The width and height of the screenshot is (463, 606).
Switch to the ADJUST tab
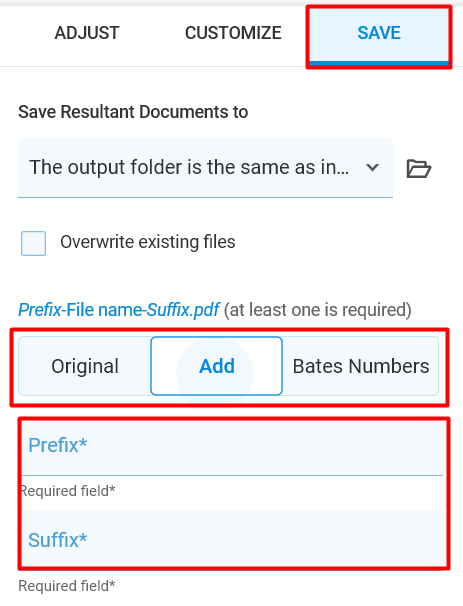(x=87, y=33)
